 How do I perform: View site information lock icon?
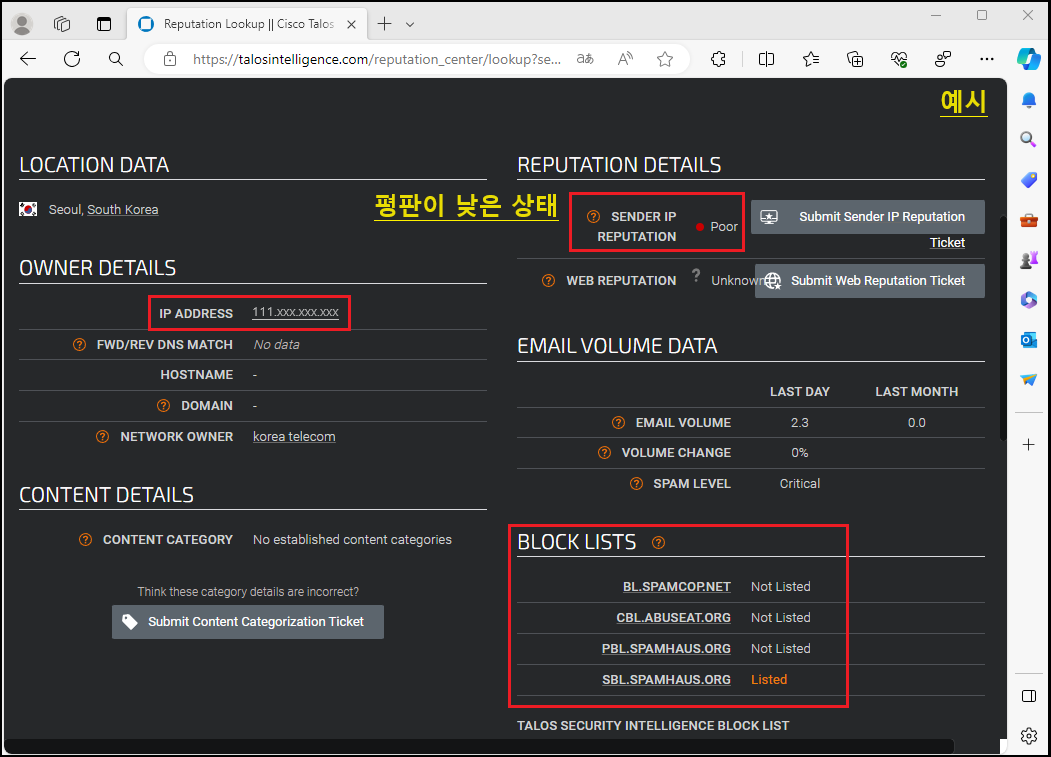(x=170, y=59)
